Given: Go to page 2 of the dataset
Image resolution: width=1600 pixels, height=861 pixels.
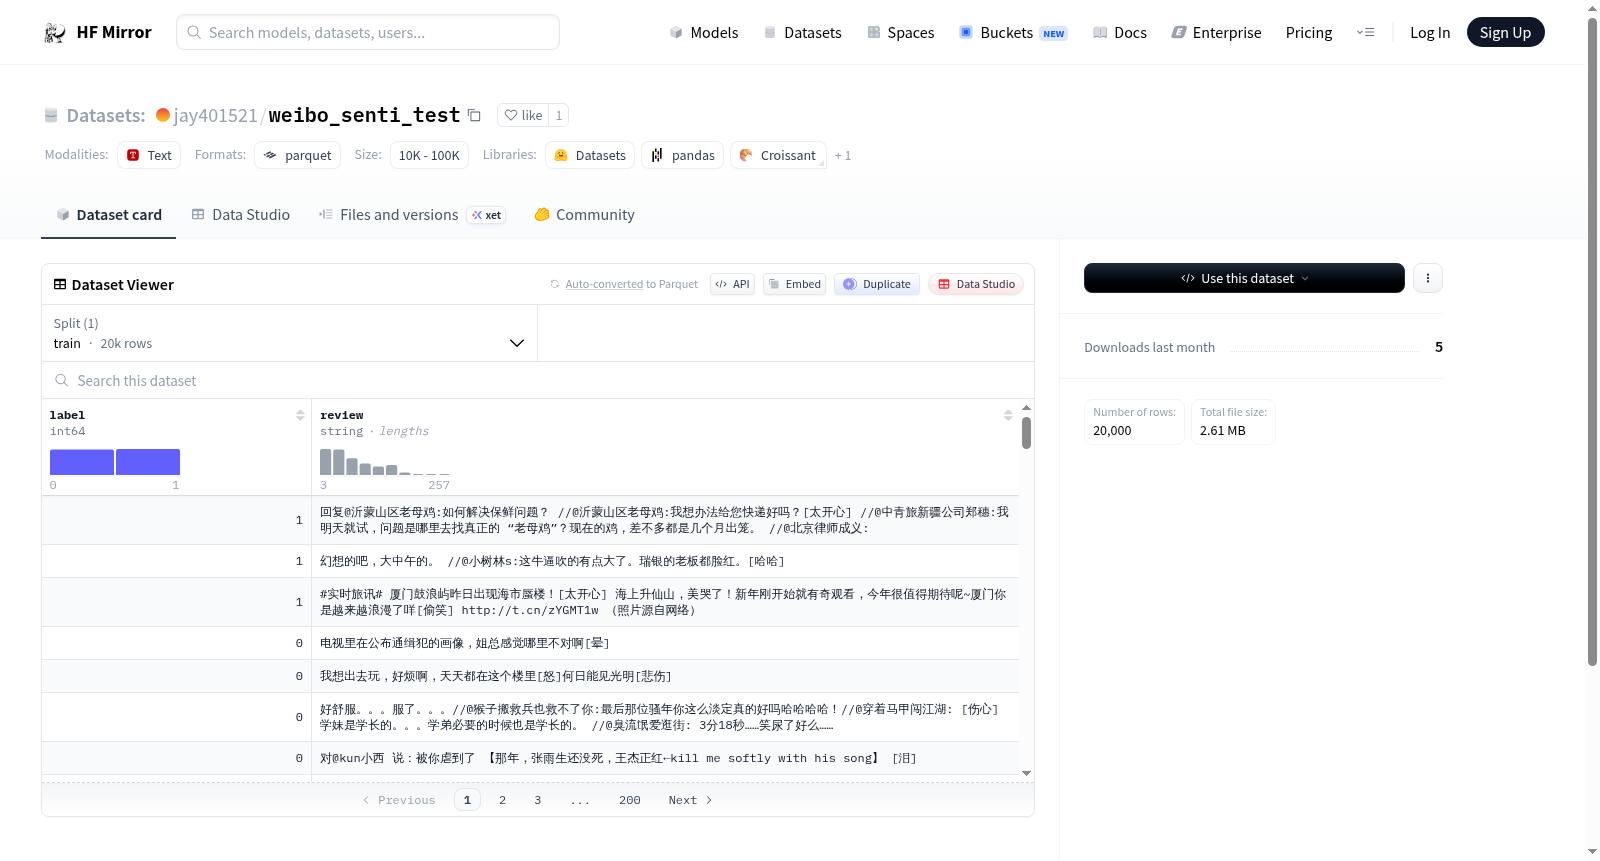Looking at the screenshot, I should point(502,800).
